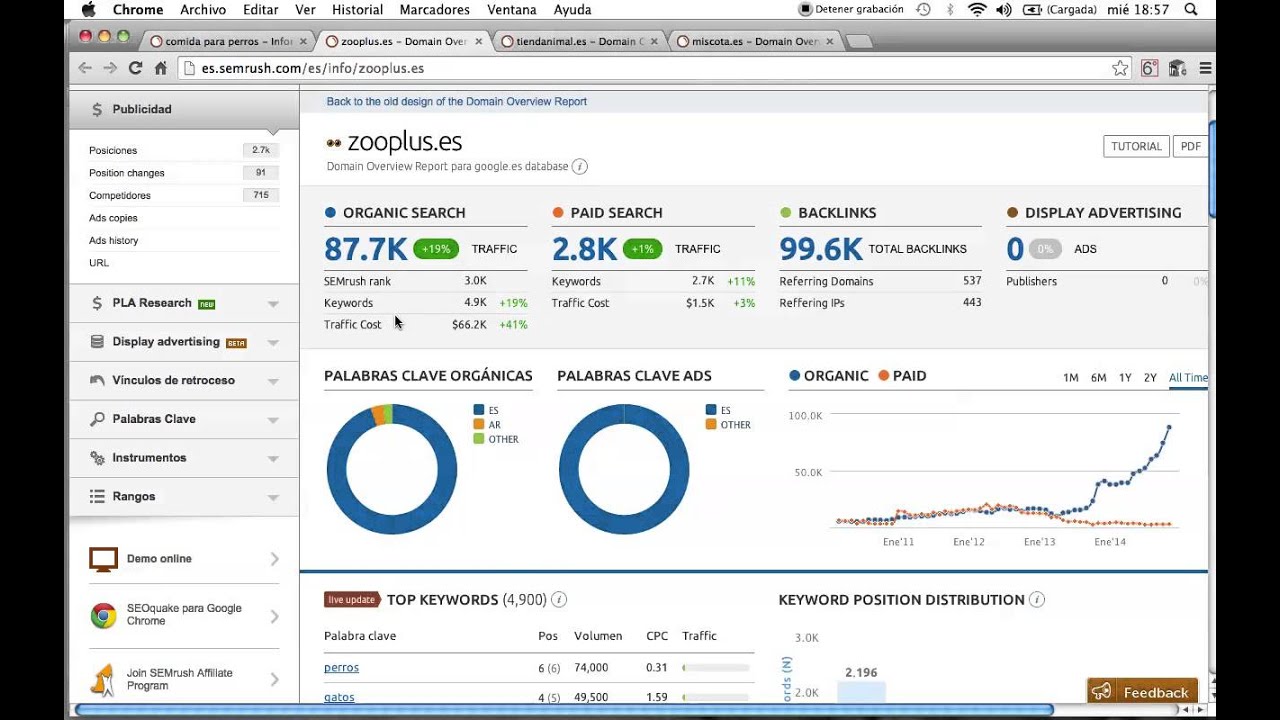The height and width of the screenshot is (720, 1280).
Task: Click the Chrome back arrow button
Action: click(x=85, y=68)
